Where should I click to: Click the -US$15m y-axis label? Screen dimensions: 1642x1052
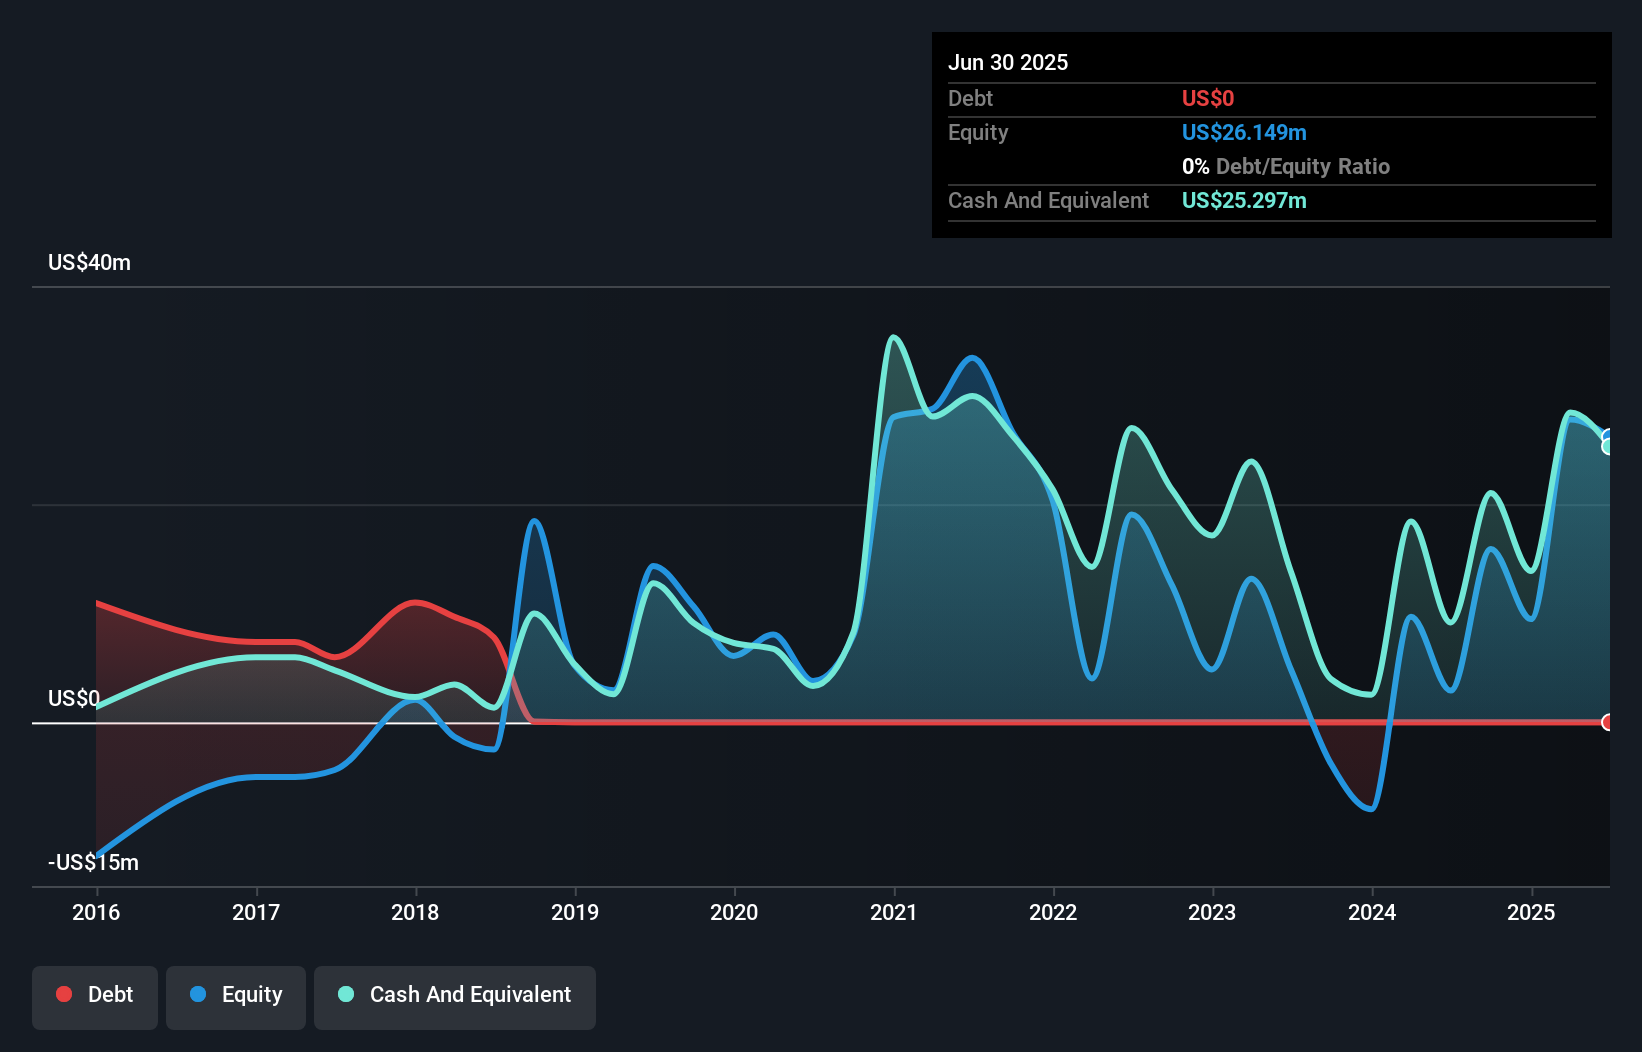pos(94,862)
